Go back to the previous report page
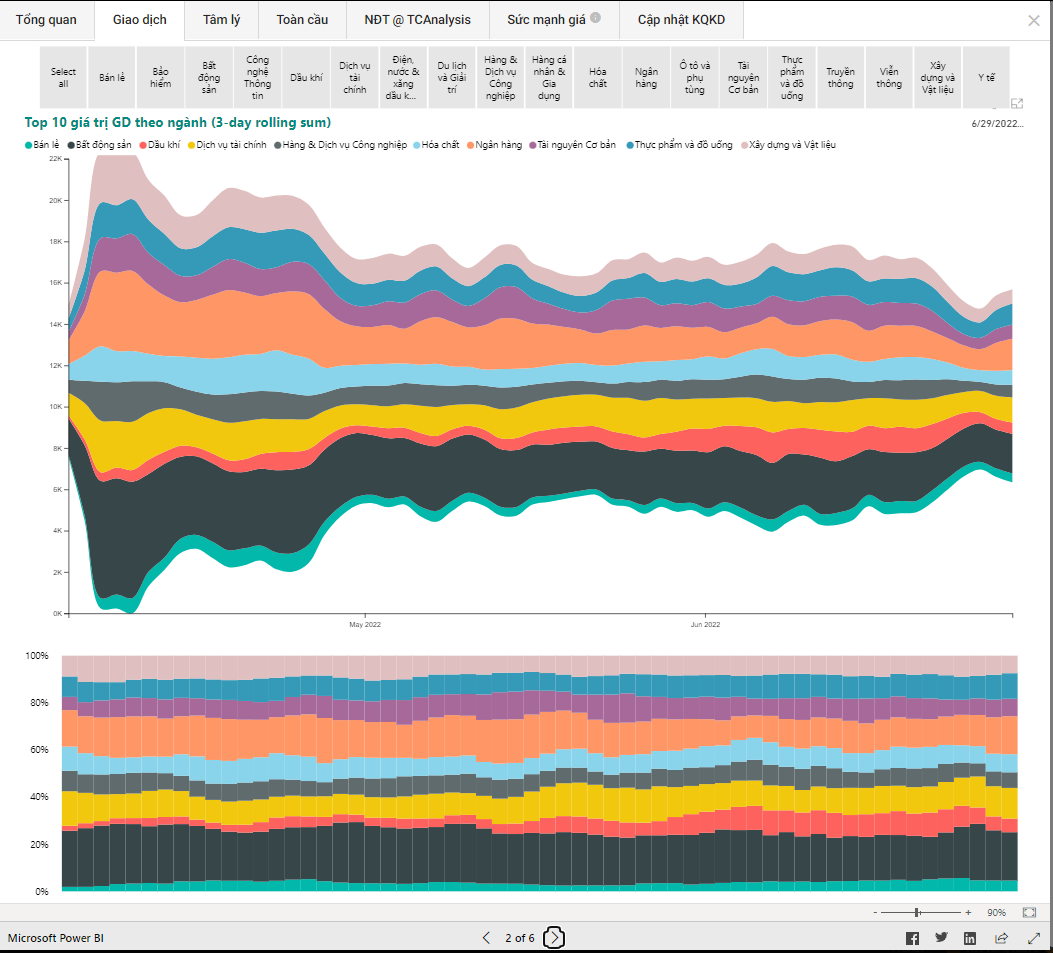Screen dimensions: 1053x953 click(487, 938)
